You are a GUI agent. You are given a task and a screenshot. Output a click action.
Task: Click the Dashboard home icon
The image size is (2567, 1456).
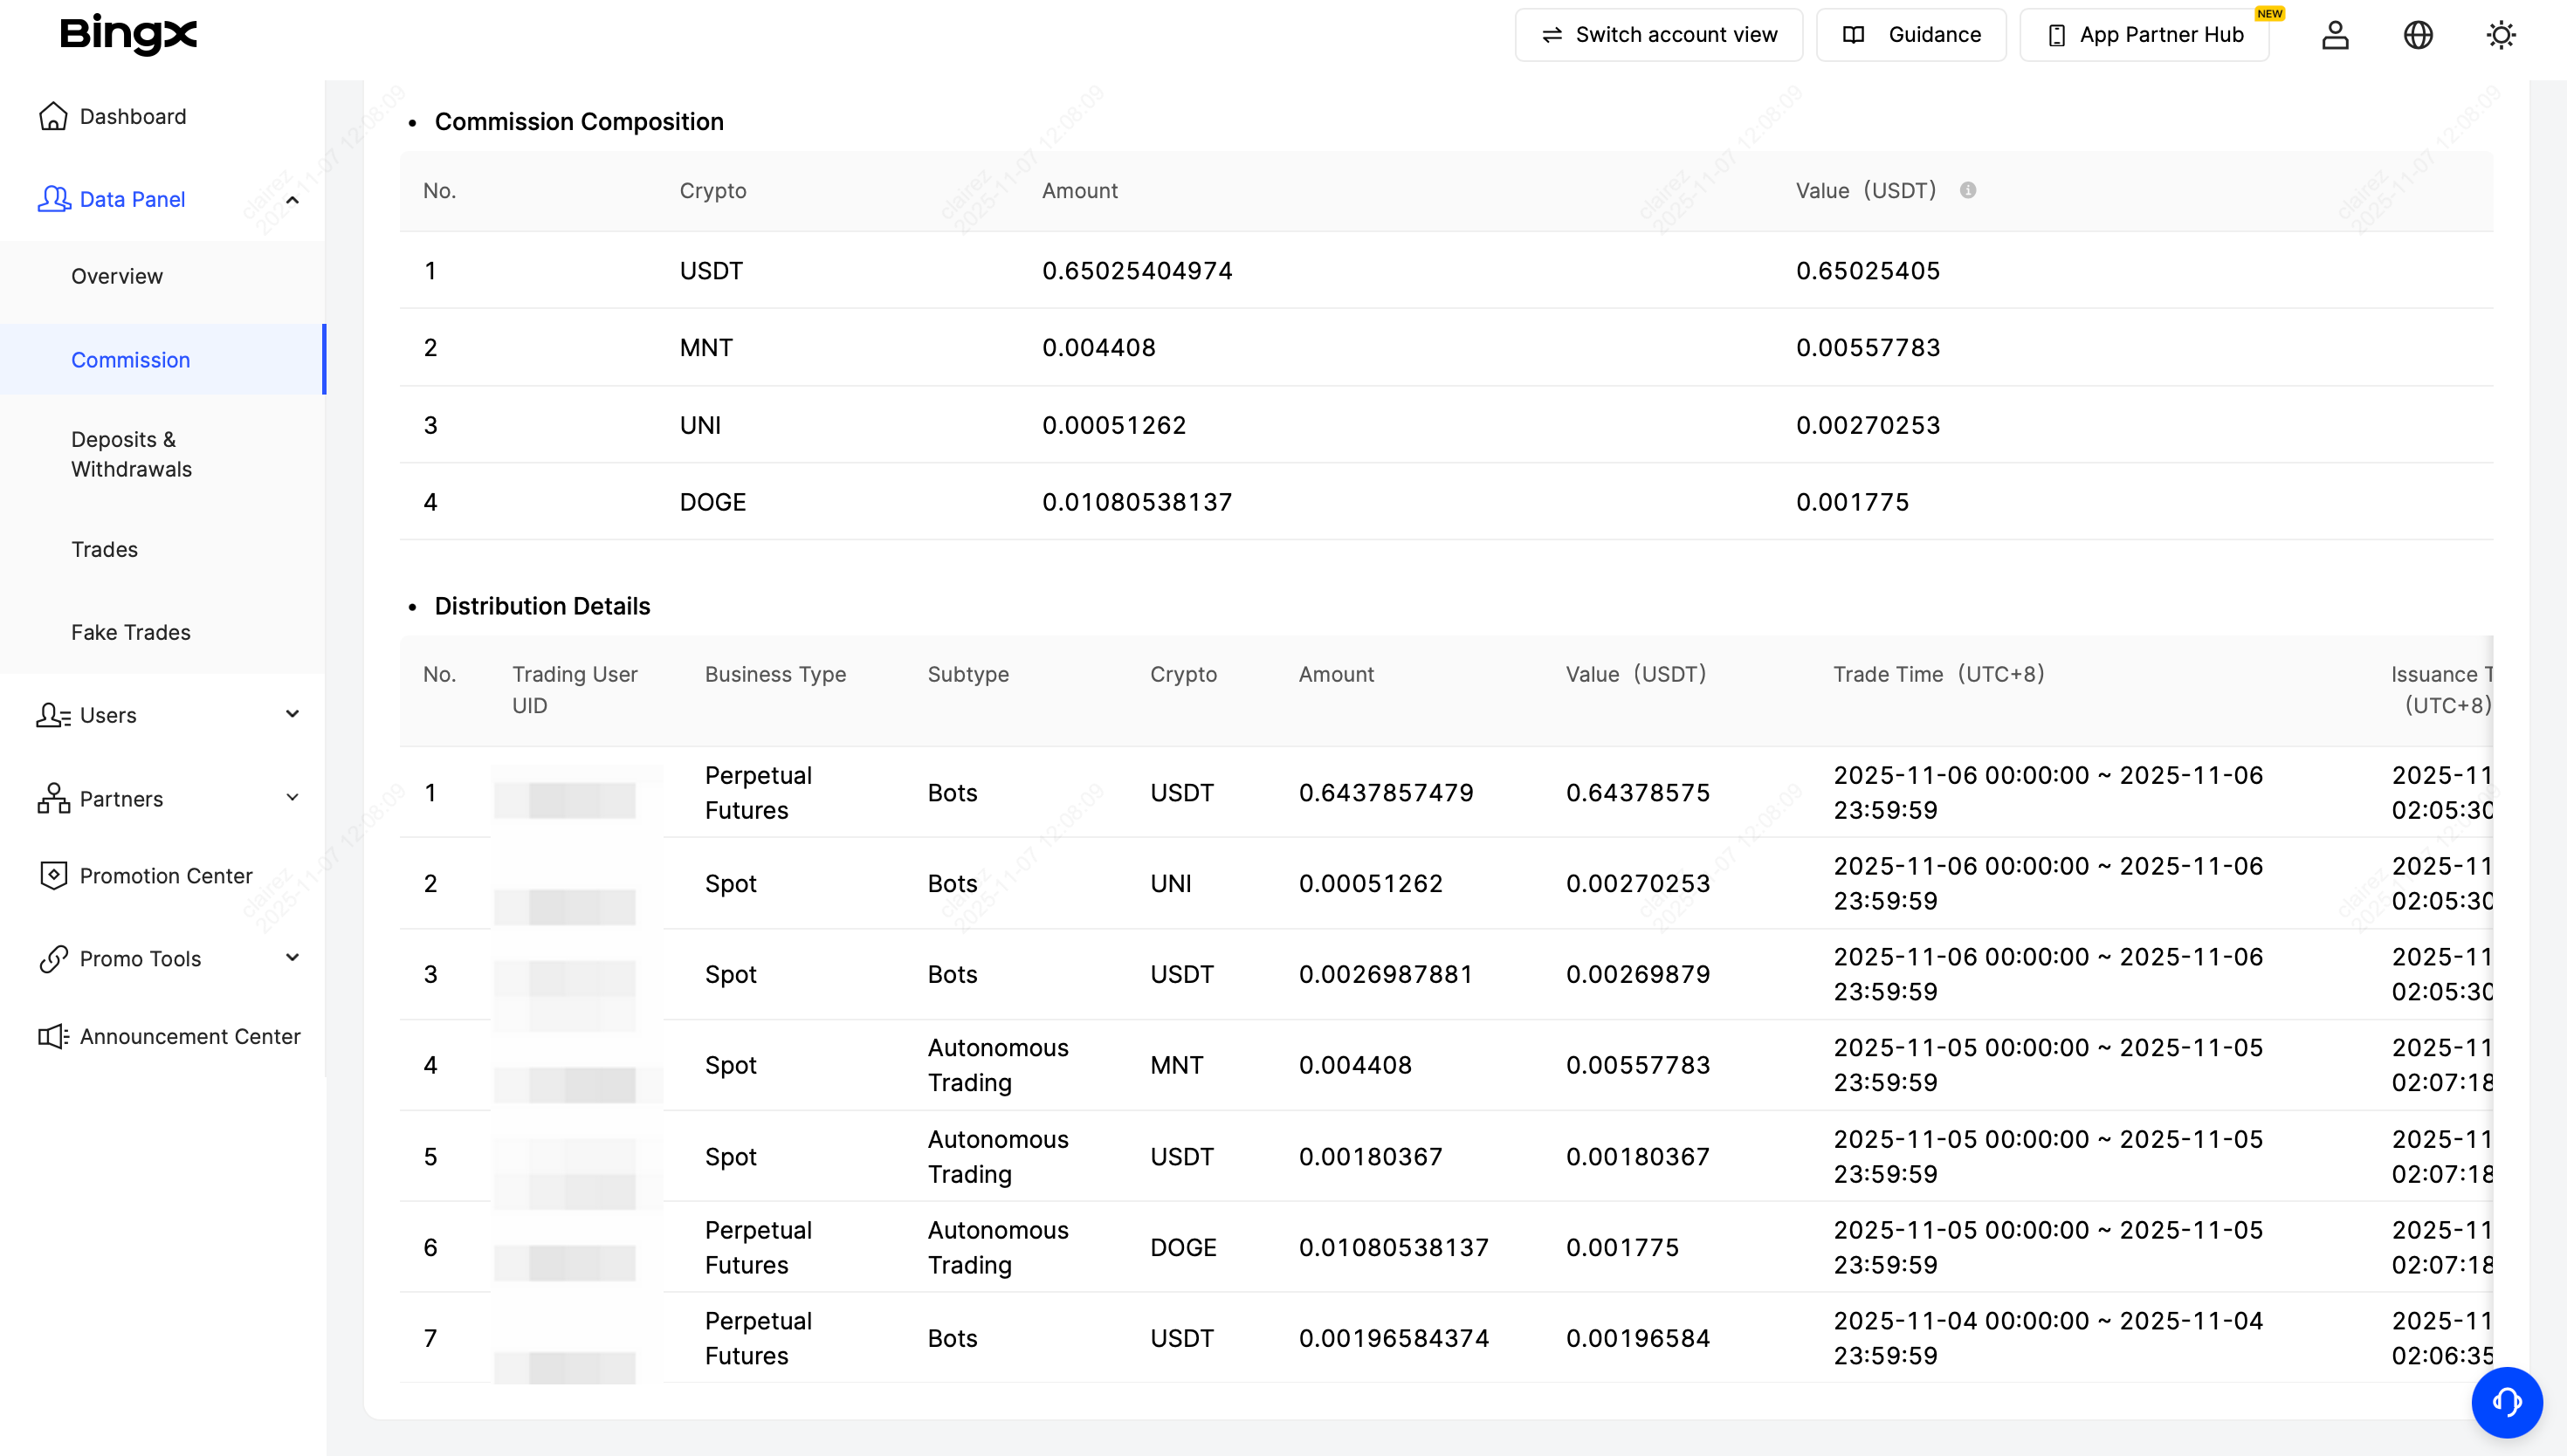[x=53, y=116]
